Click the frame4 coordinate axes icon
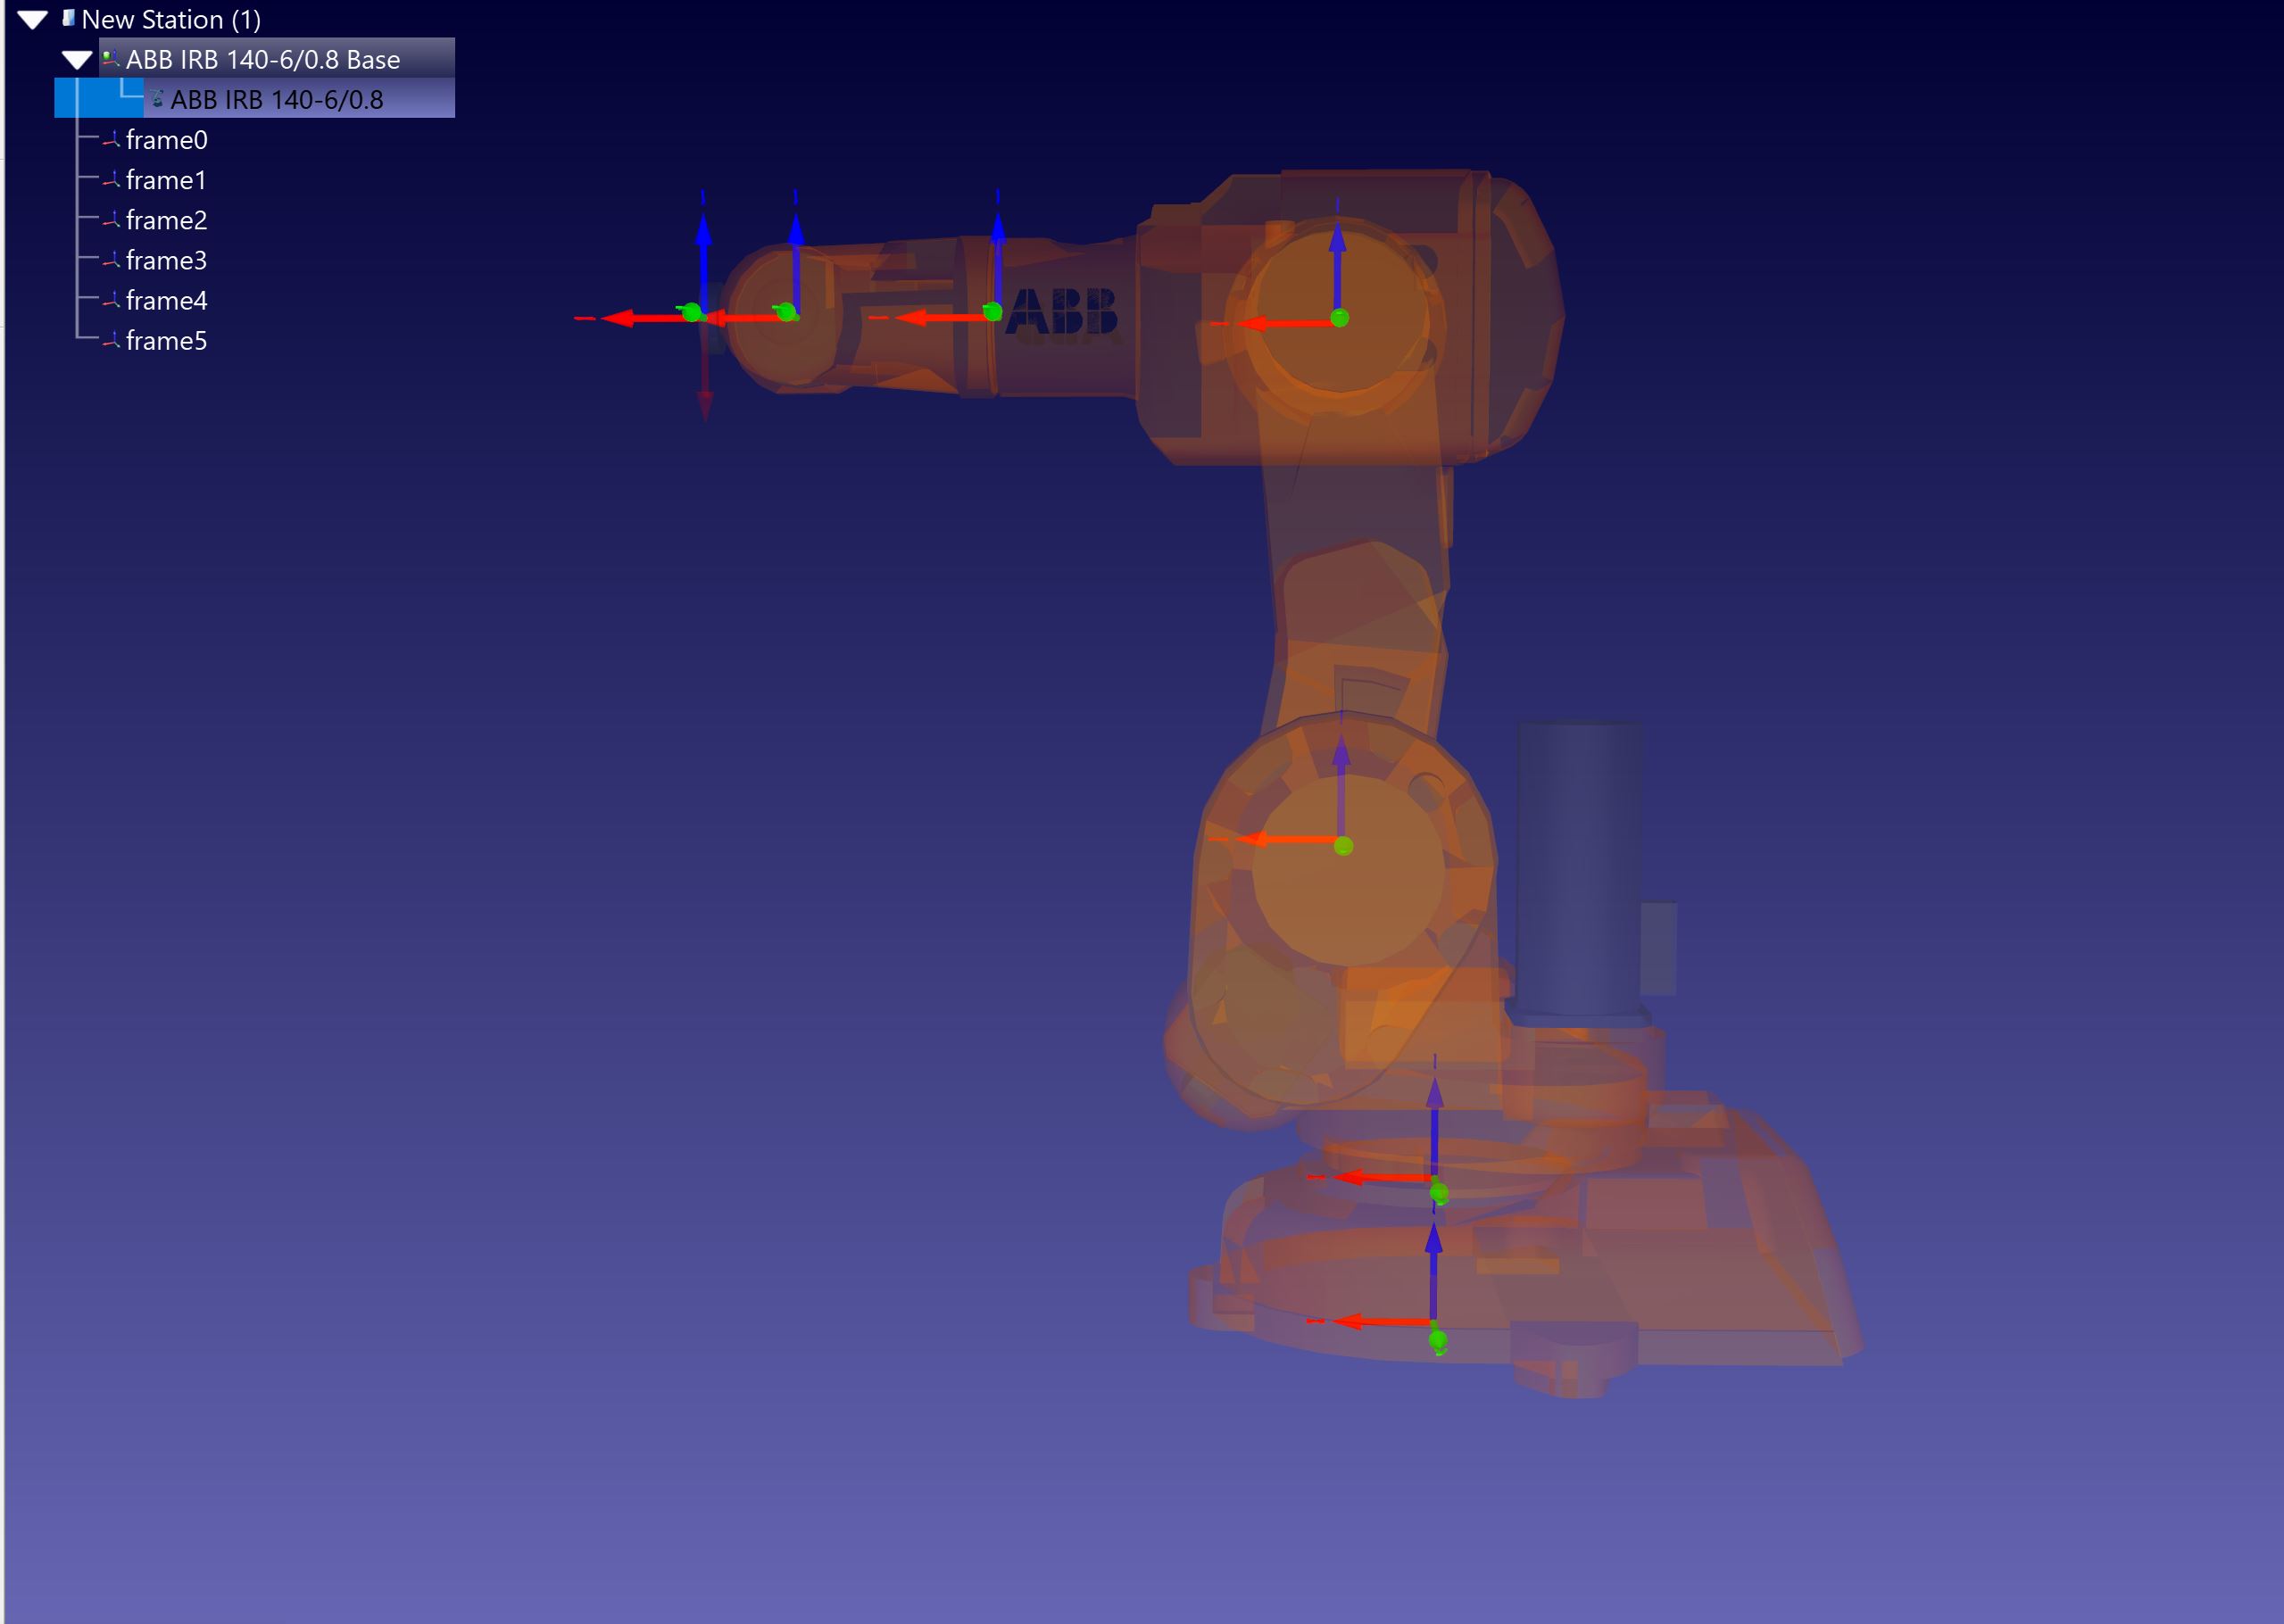This screenshot has height=1624, width=2284. coord(111,300)
